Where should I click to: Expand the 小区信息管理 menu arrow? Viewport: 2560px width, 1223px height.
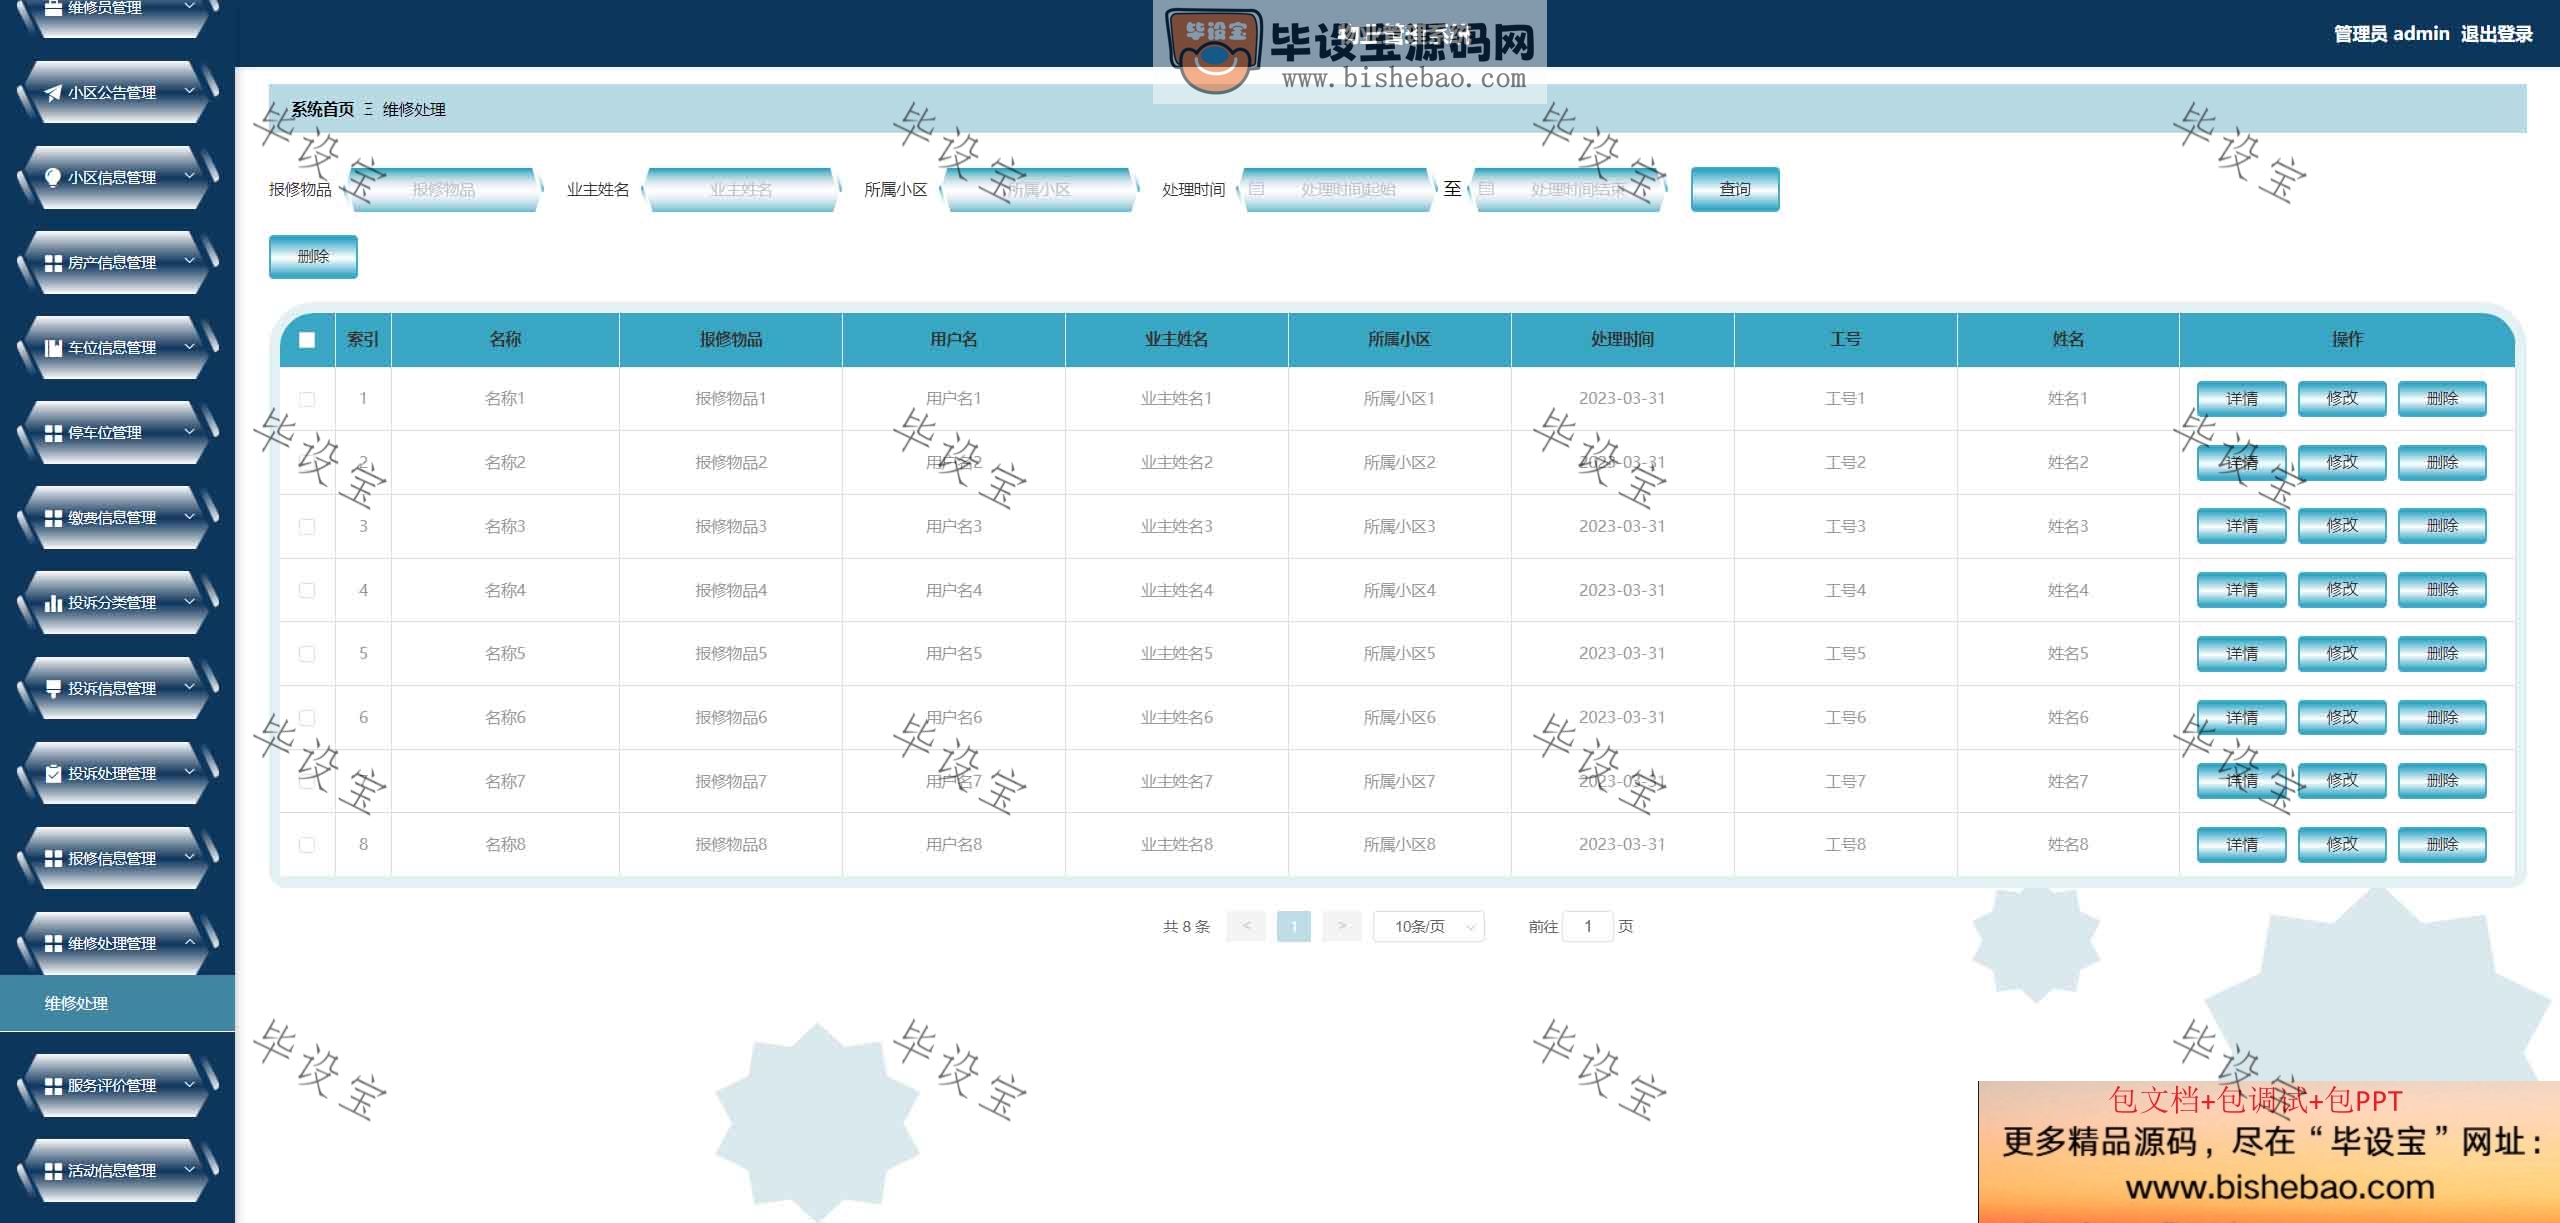[190, 176]
